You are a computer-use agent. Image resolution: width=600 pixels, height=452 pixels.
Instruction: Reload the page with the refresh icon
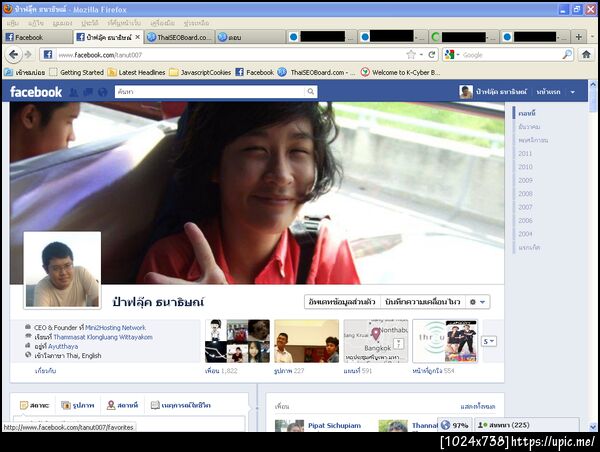click(x=432, y=55)
